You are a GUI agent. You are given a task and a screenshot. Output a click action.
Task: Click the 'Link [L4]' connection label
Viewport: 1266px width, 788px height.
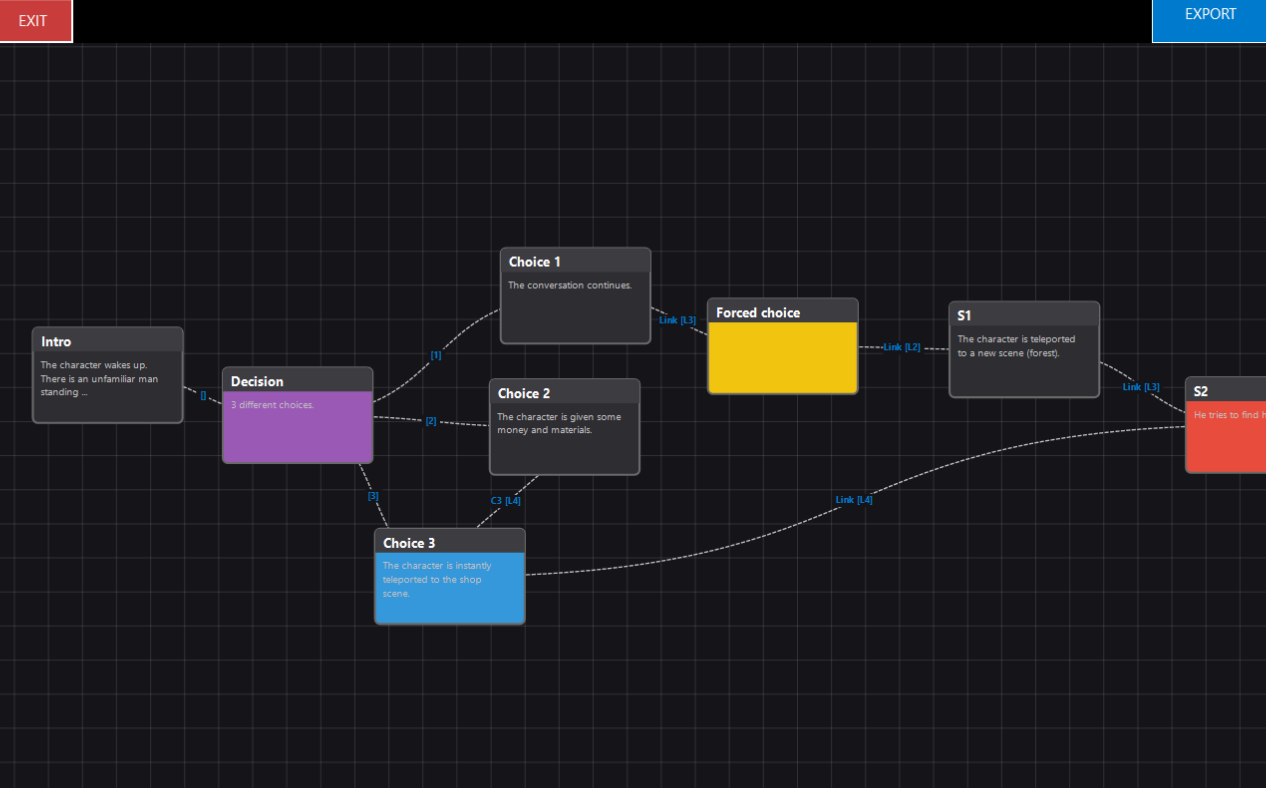pyautogui.click(x=854, y=500)
